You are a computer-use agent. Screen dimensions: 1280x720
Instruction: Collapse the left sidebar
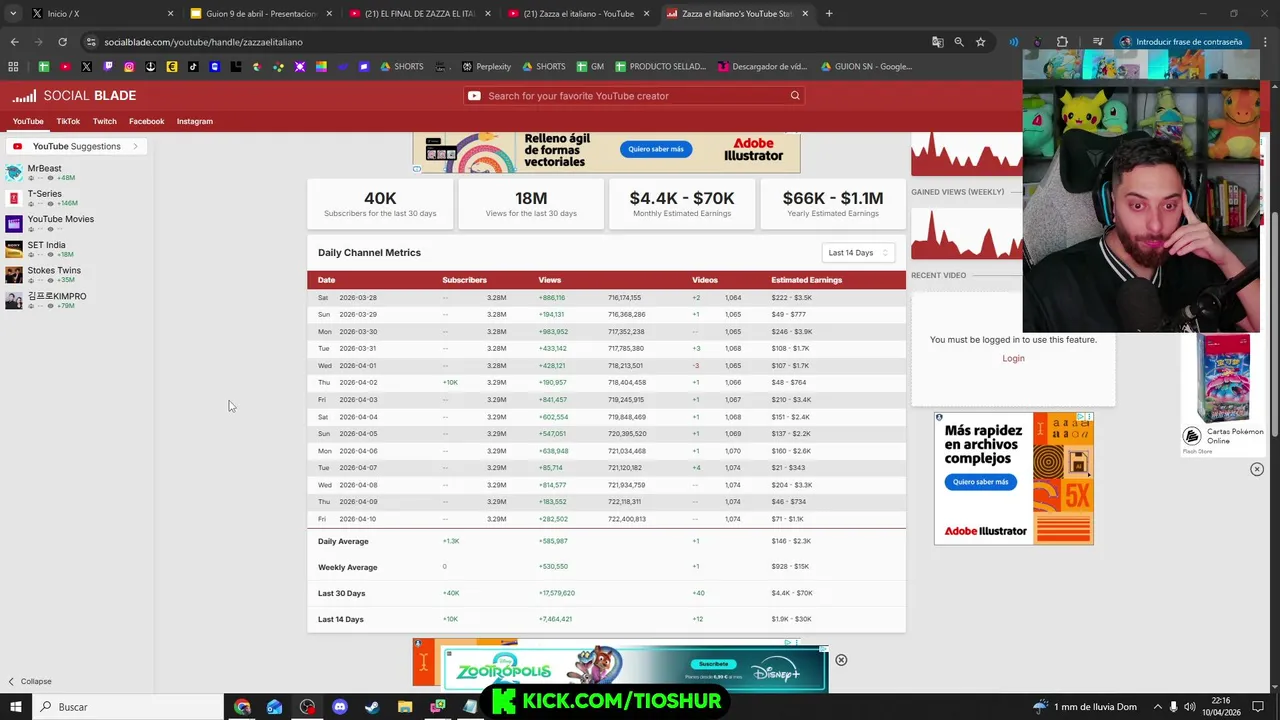30,681
